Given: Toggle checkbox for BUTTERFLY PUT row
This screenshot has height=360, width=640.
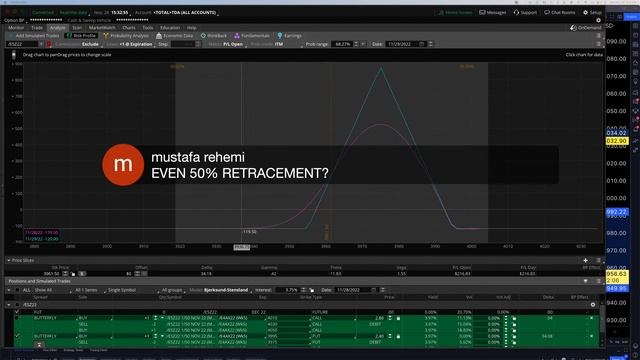Looking at the screenshot, I should [x=17, y=336].
